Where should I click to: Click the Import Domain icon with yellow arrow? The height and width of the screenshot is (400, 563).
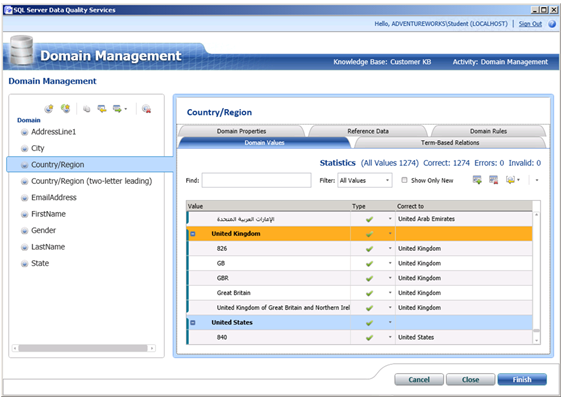click(x=102, y=109)
